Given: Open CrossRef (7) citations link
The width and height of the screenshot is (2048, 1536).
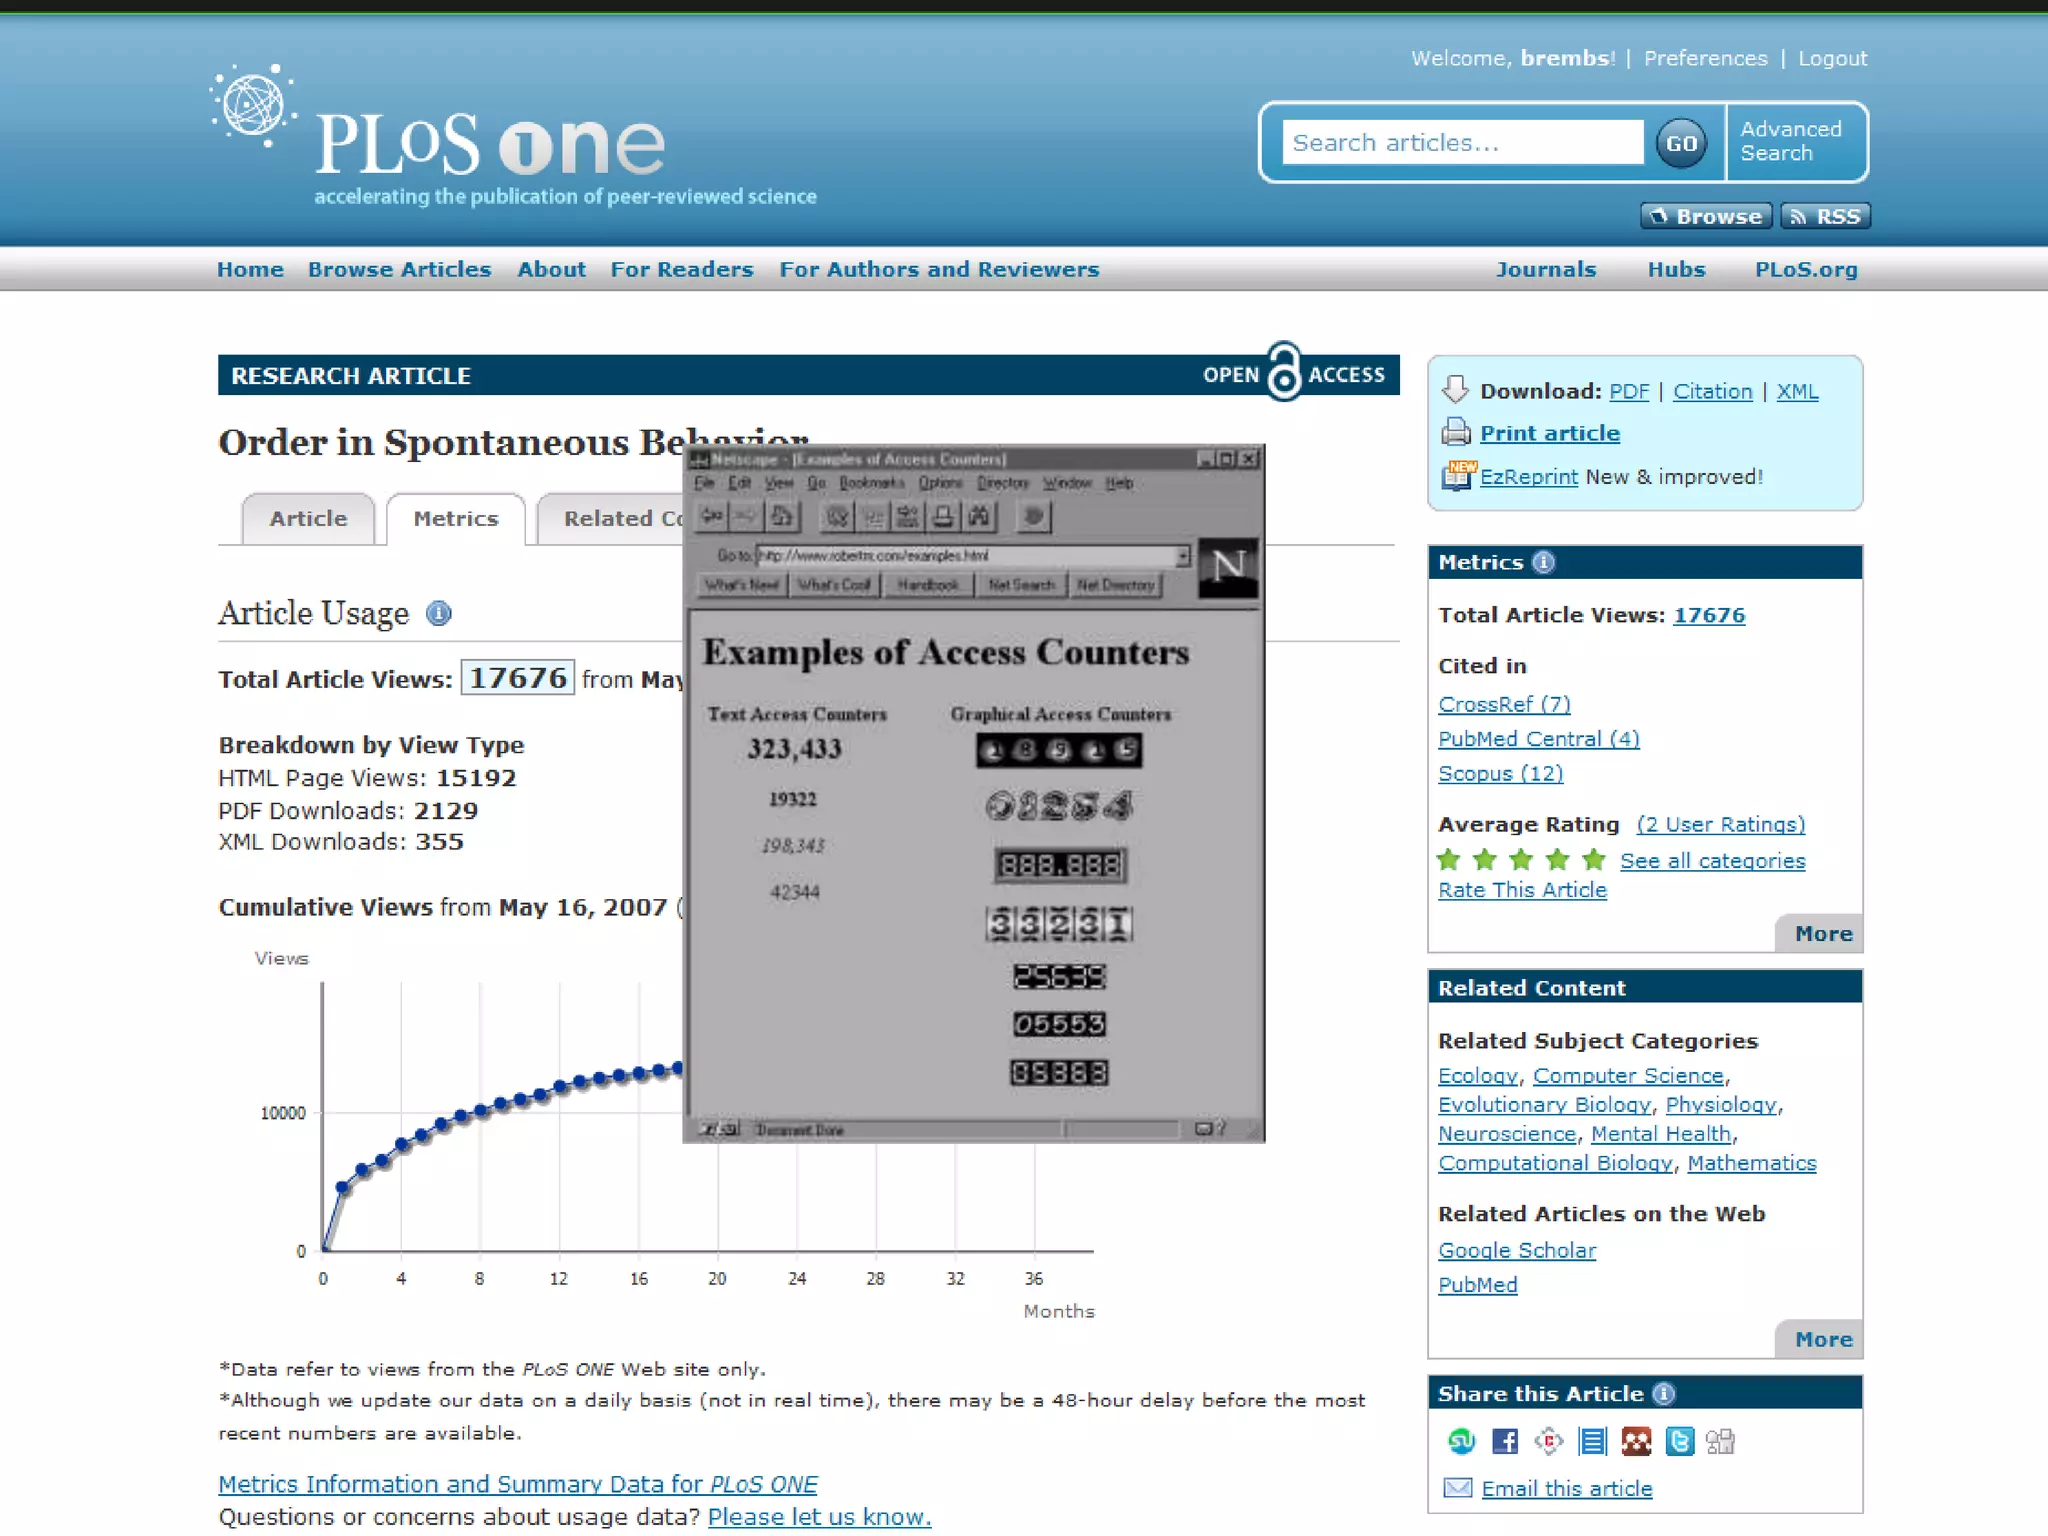Looking at the screenshot, I should pyautogui.click(x=1503, y=704).
